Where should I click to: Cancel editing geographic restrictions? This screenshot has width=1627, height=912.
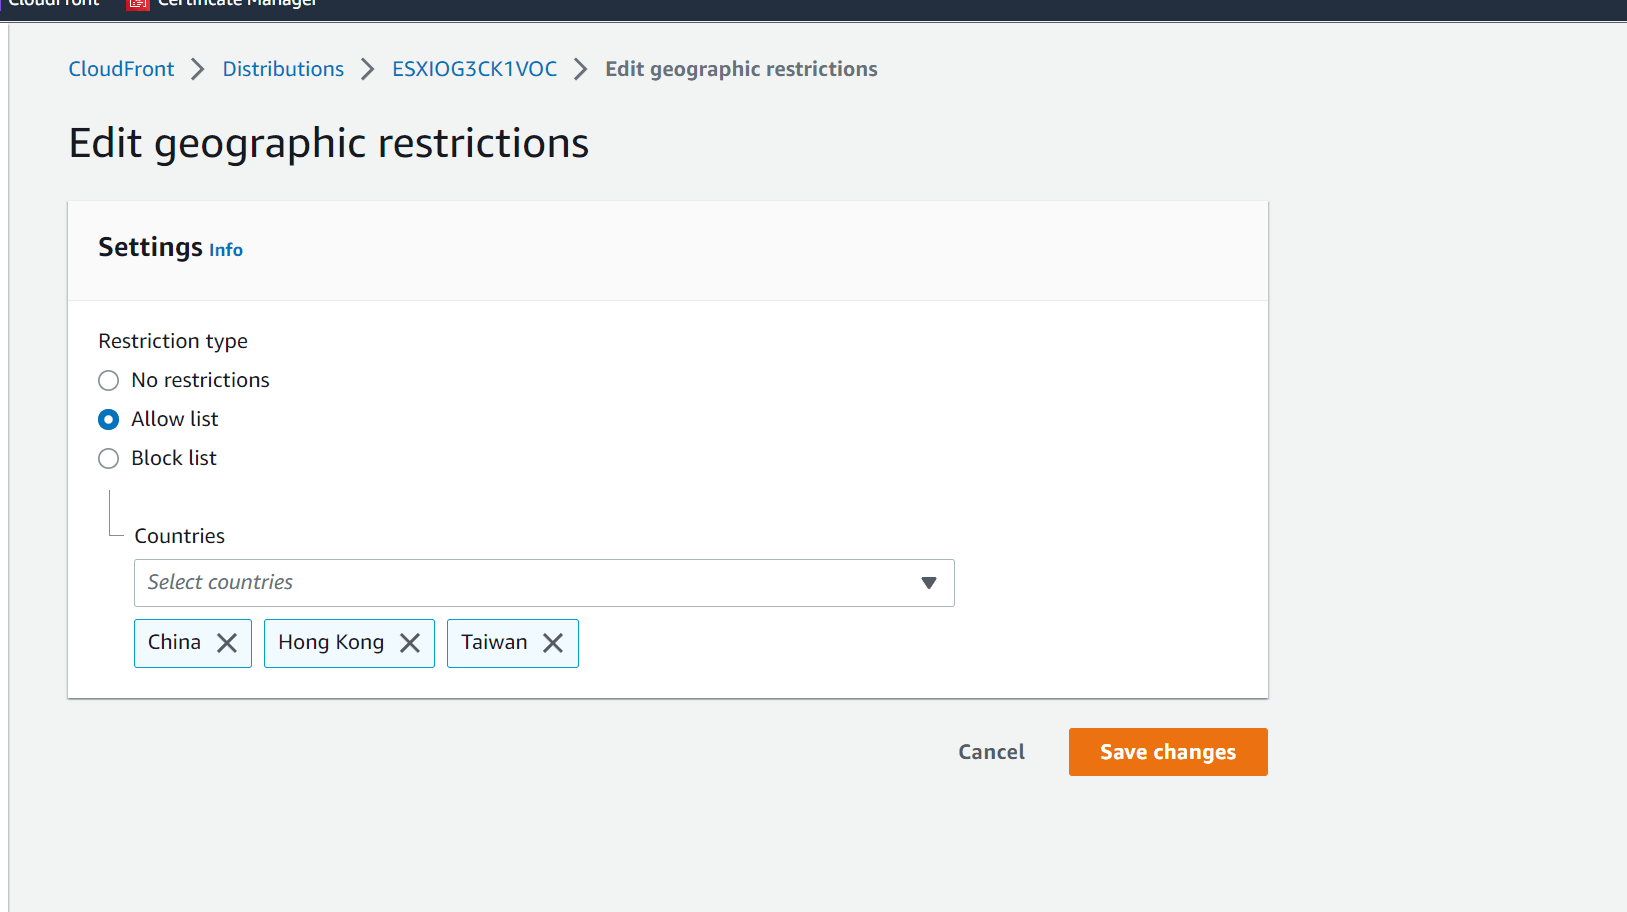pyautogui.click(x=991, y=751)
